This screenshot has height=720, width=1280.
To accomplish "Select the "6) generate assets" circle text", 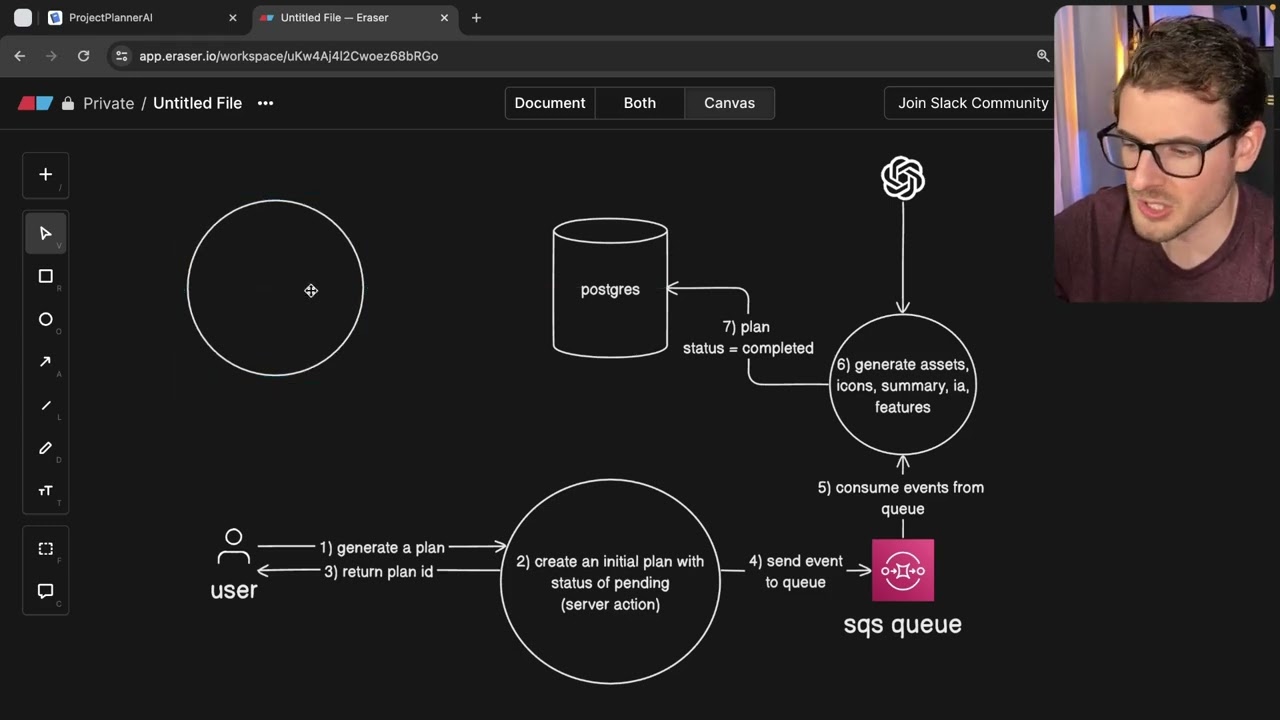I will point(903,385).
